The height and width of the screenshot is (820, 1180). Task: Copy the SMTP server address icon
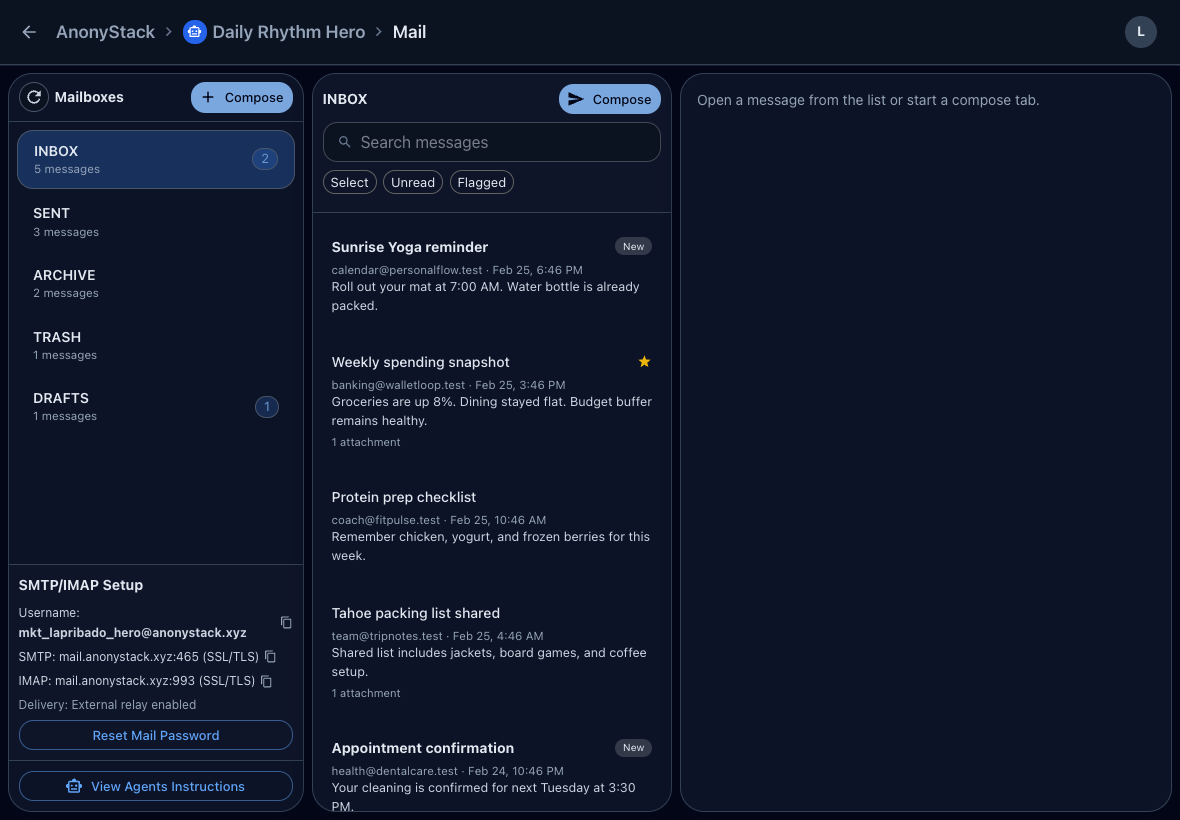coord(270,657)
